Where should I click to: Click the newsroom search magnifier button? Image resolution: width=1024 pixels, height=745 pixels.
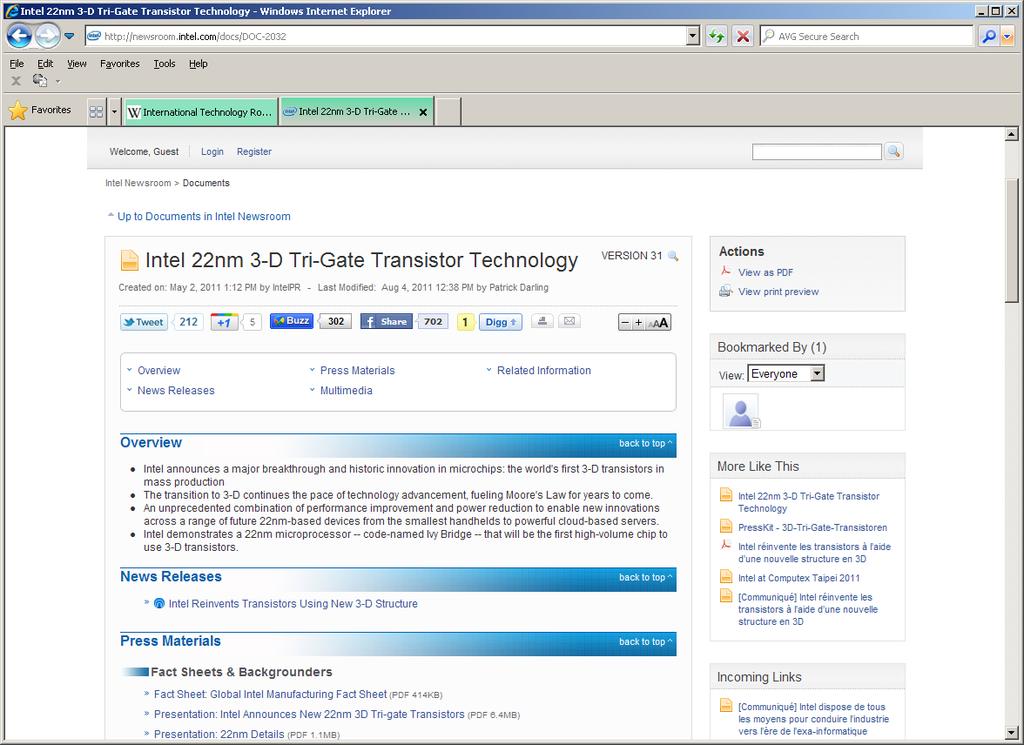tap(893, 151)
